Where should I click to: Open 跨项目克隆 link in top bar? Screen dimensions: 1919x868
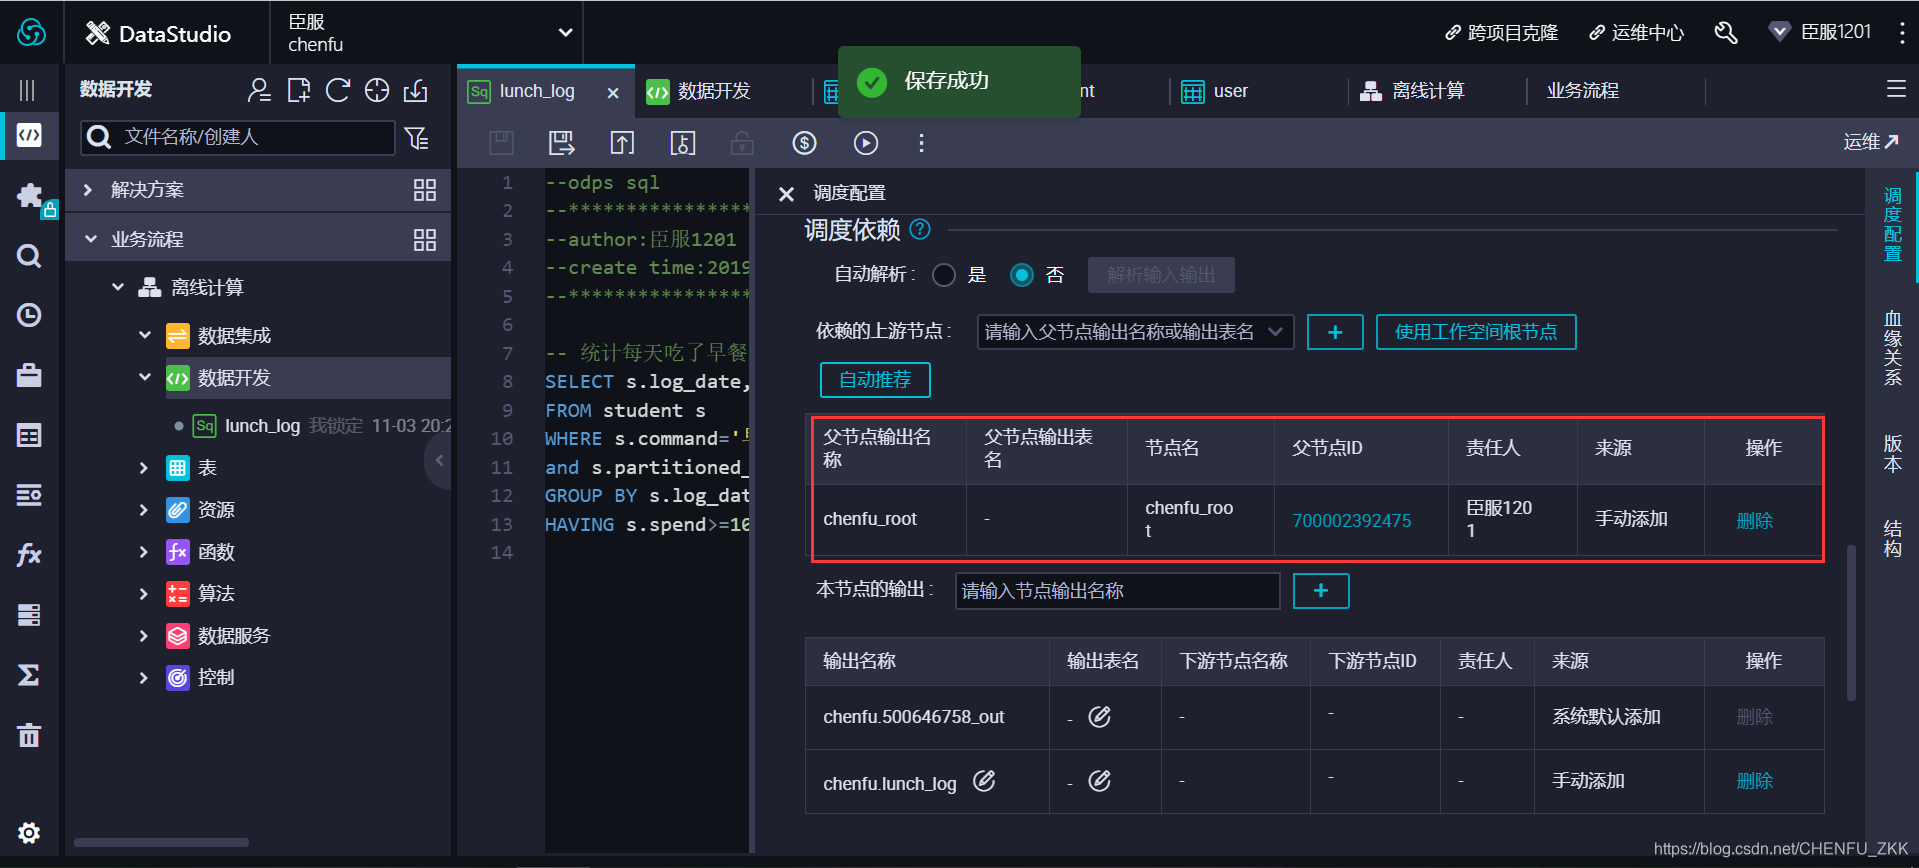click(x=1502, y=33)
